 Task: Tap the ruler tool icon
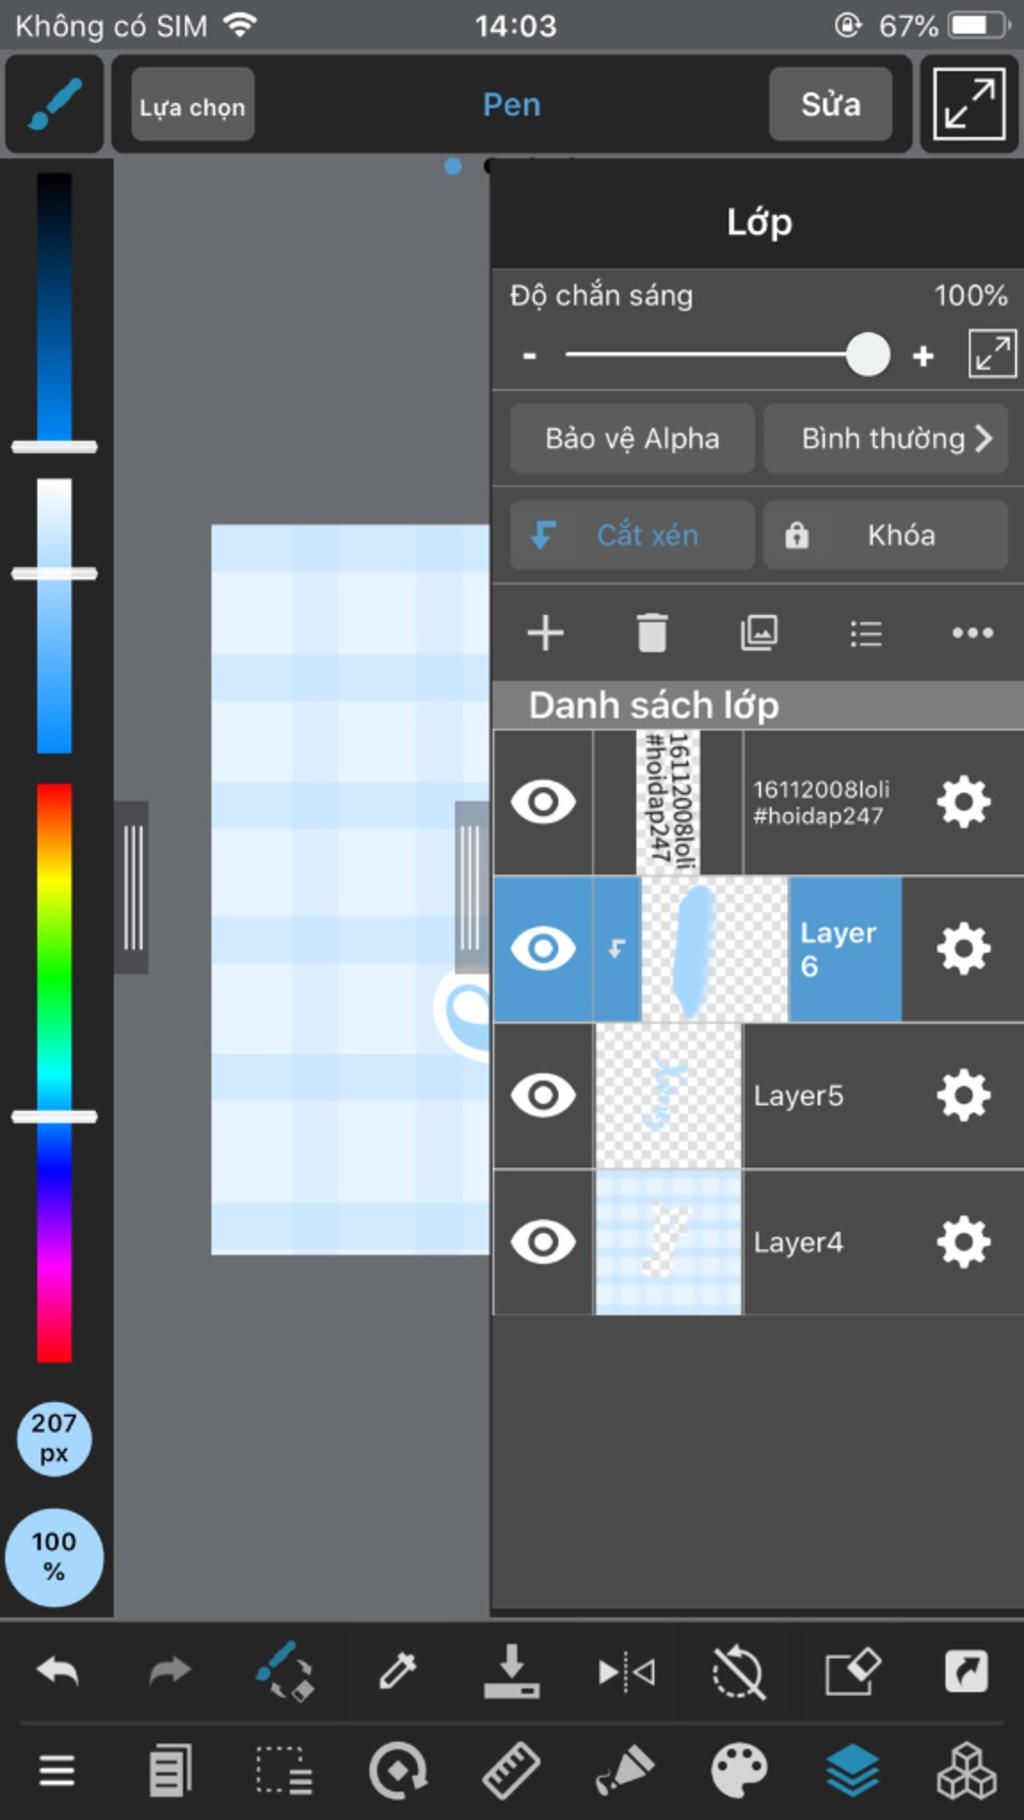pos(511,1771)
